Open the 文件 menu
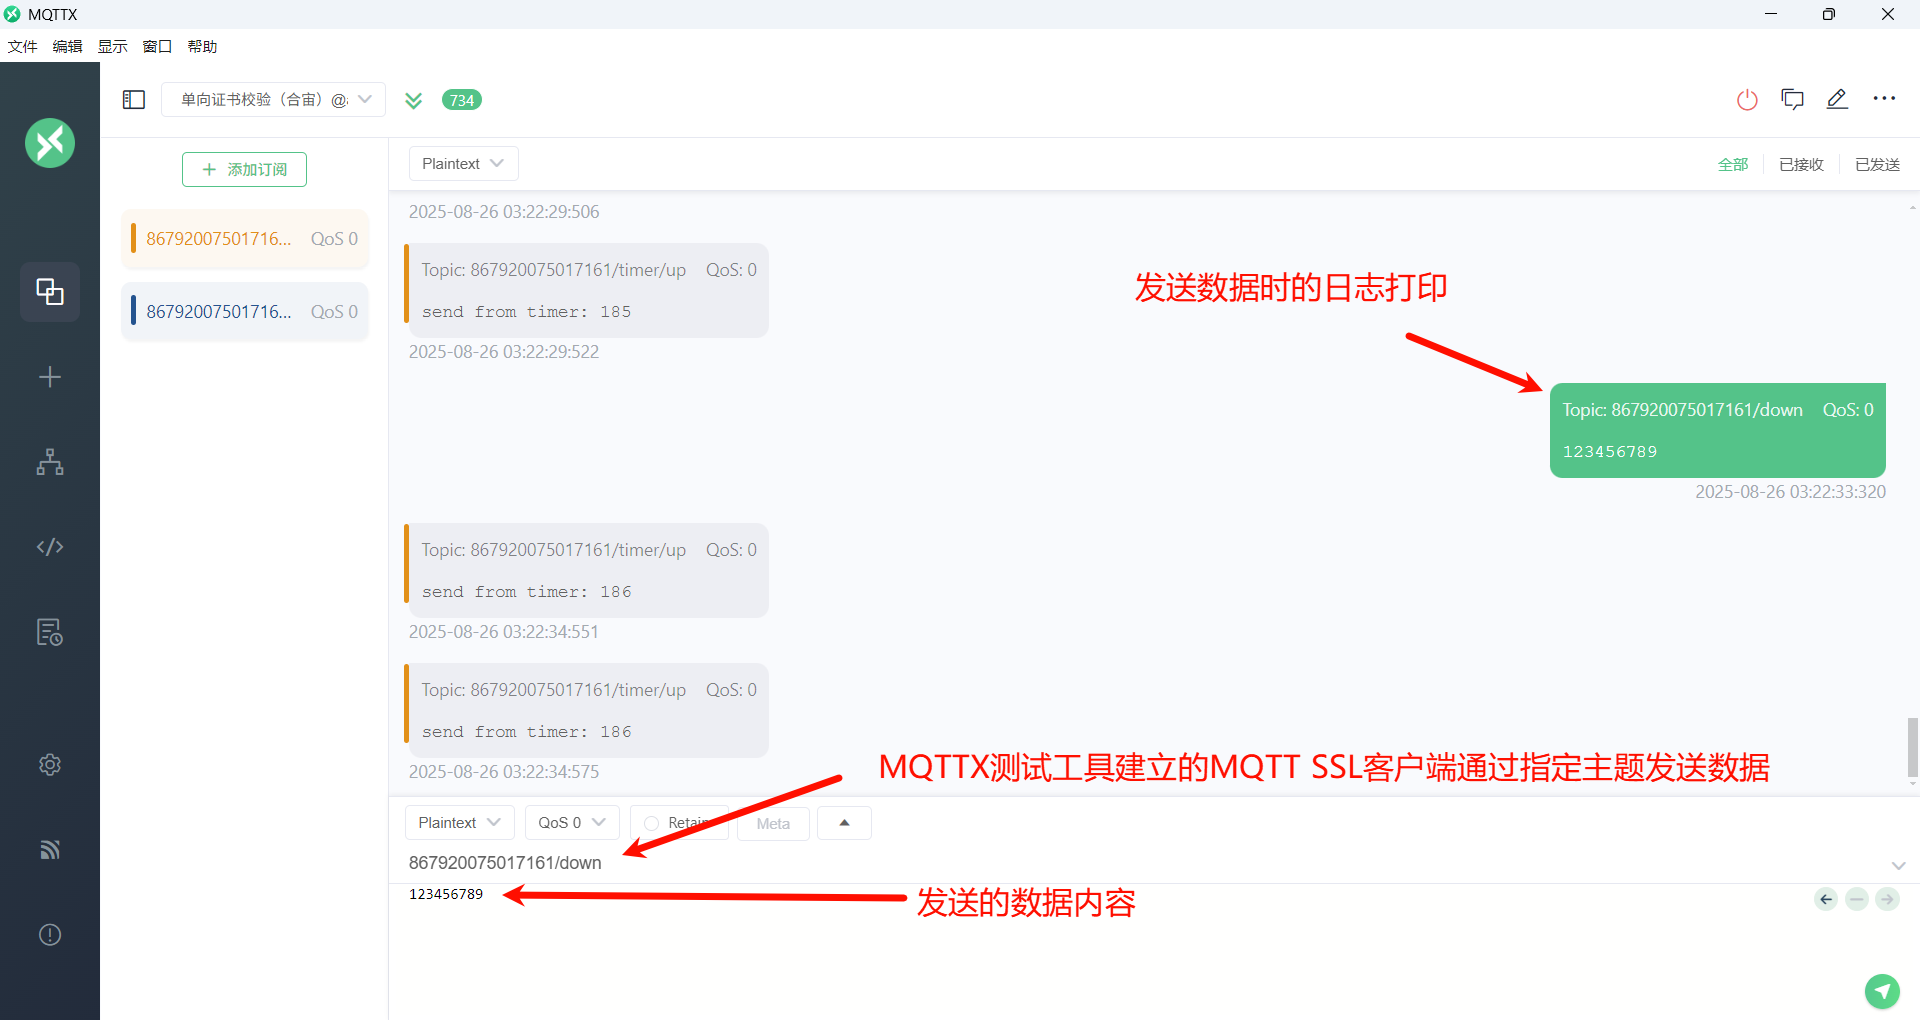The width and height of the screenshot is (1920, 1020). 22,46
